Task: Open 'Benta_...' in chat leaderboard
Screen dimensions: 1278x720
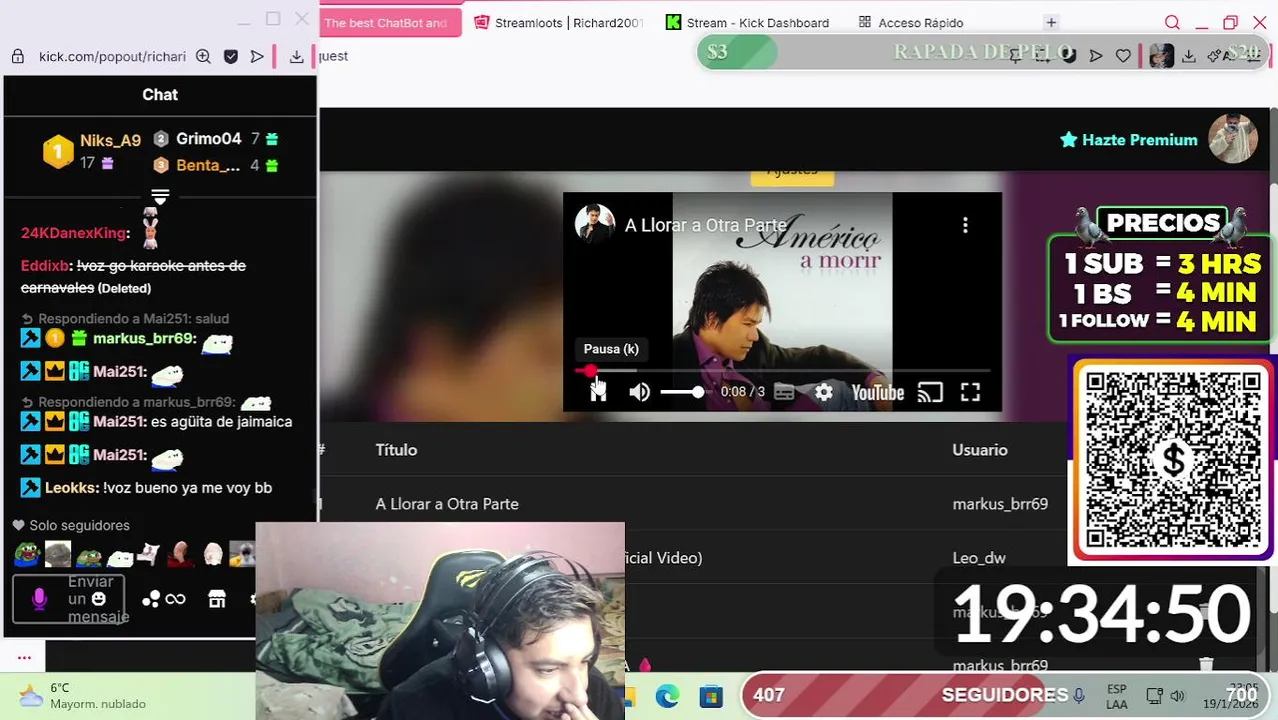Action: (x=208, y=165)
